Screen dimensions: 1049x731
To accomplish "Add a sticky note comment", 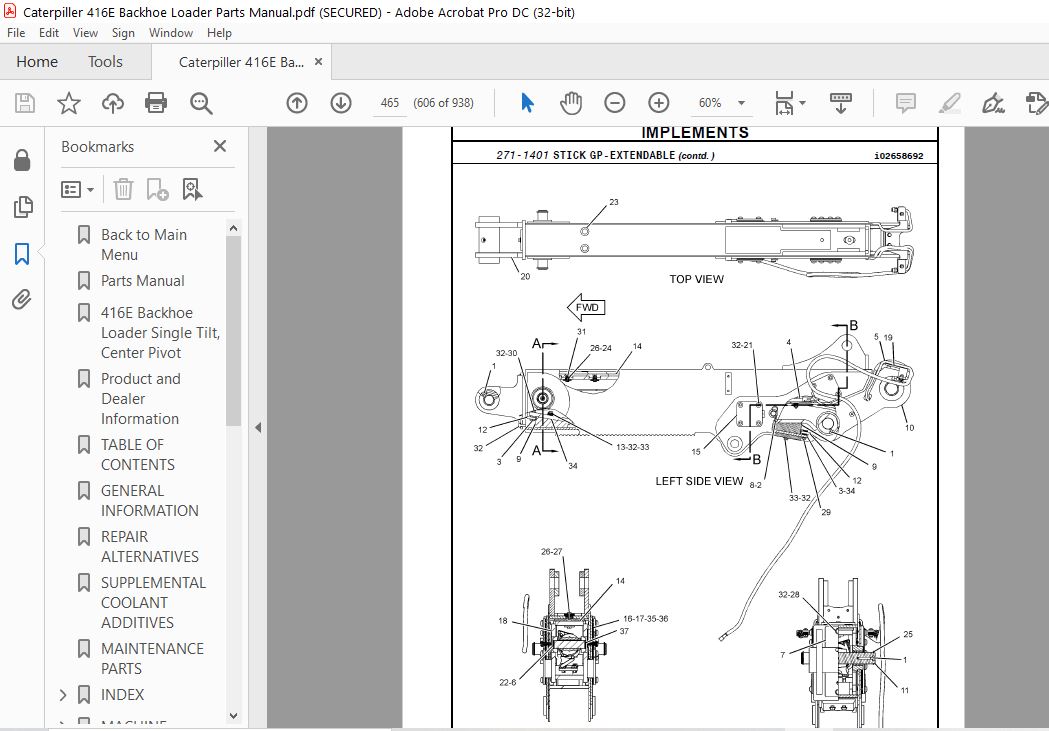I will tap(905, 103).
